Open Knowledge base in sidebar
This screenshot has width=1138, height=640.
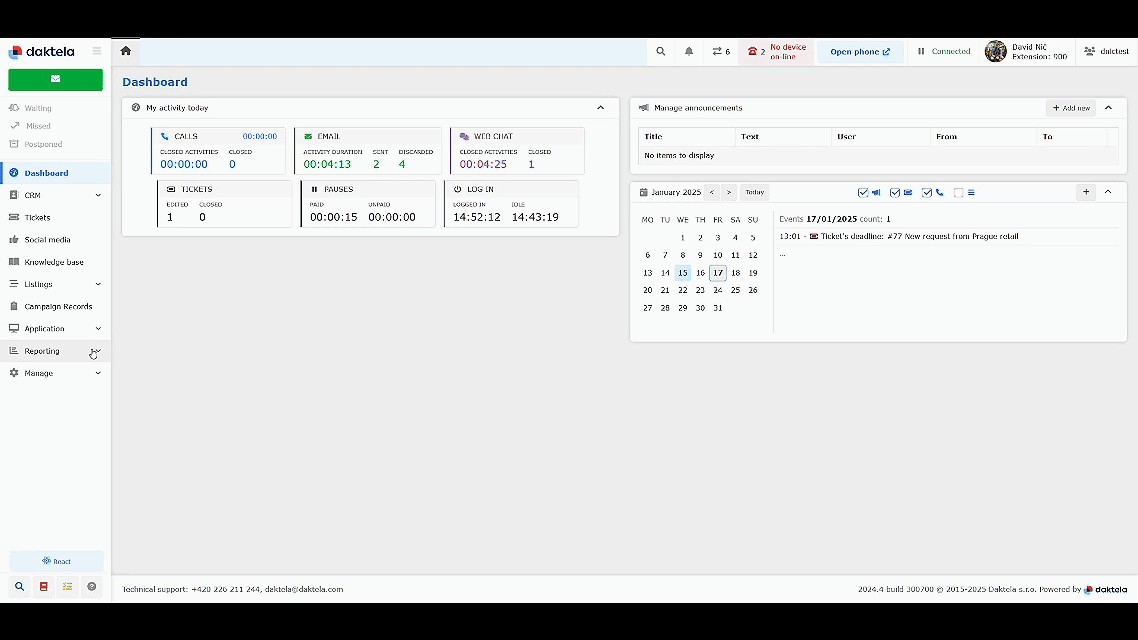point(54,262)
